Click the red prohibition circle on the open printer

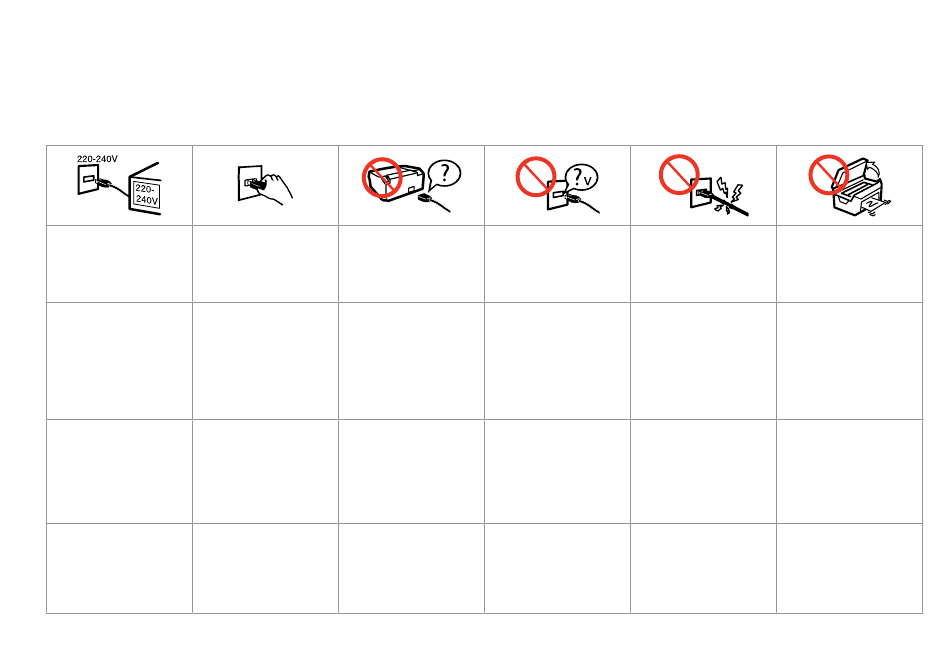pos(828,175)
